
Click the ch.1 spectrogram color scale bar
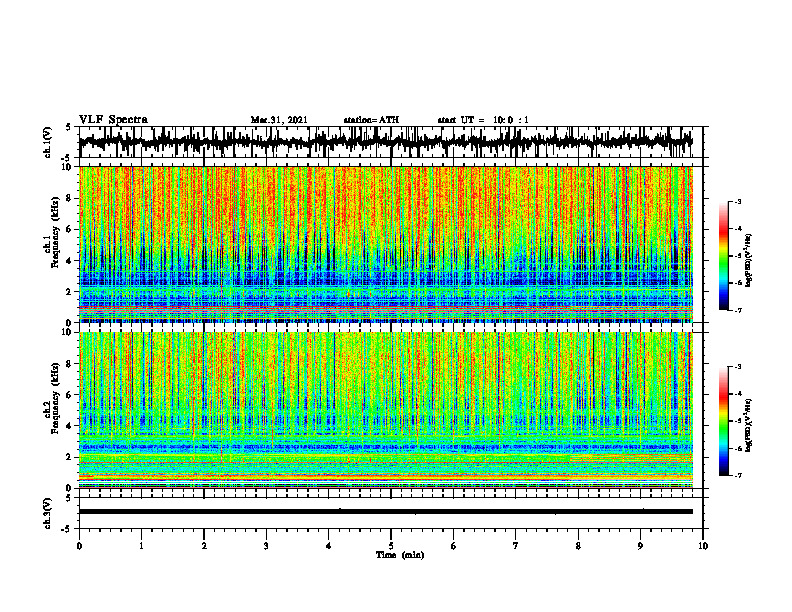point(723,256)
